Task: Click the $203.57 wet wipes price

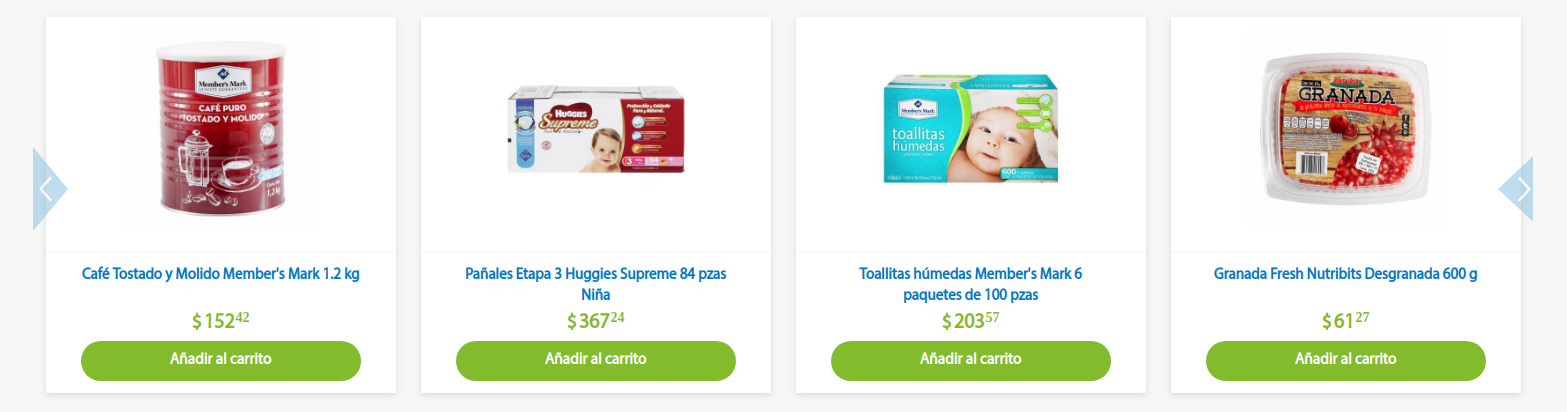Action: coord(971,321)
